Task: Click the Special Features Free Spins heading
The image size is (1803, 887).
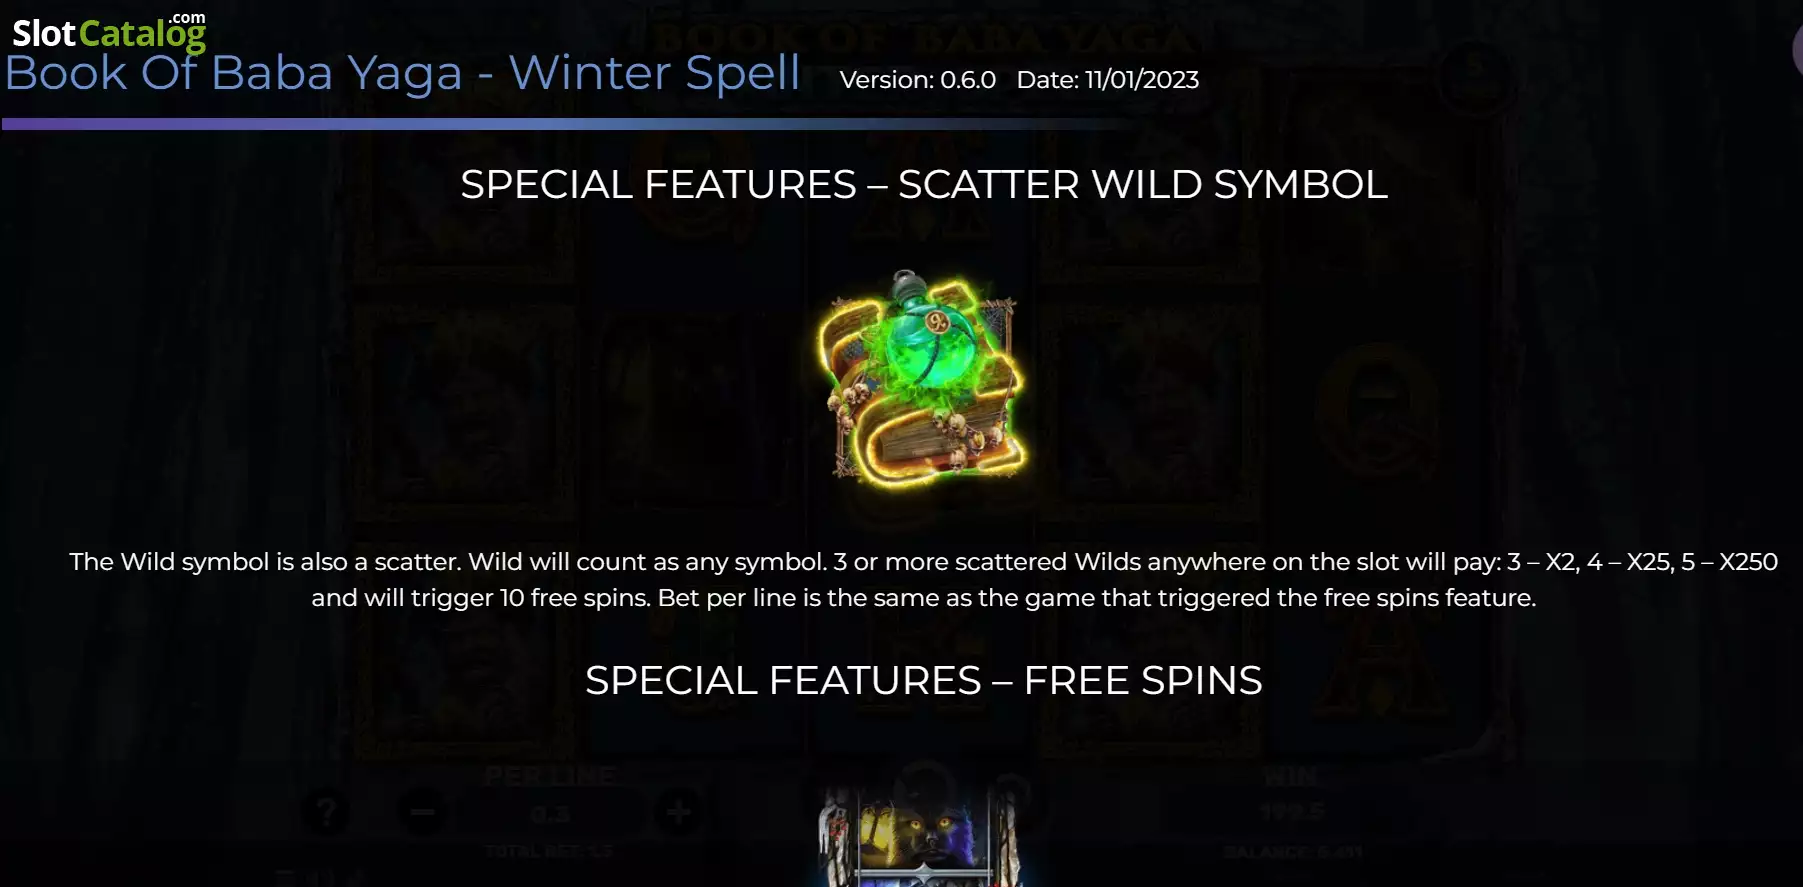Action: point(924,680)
